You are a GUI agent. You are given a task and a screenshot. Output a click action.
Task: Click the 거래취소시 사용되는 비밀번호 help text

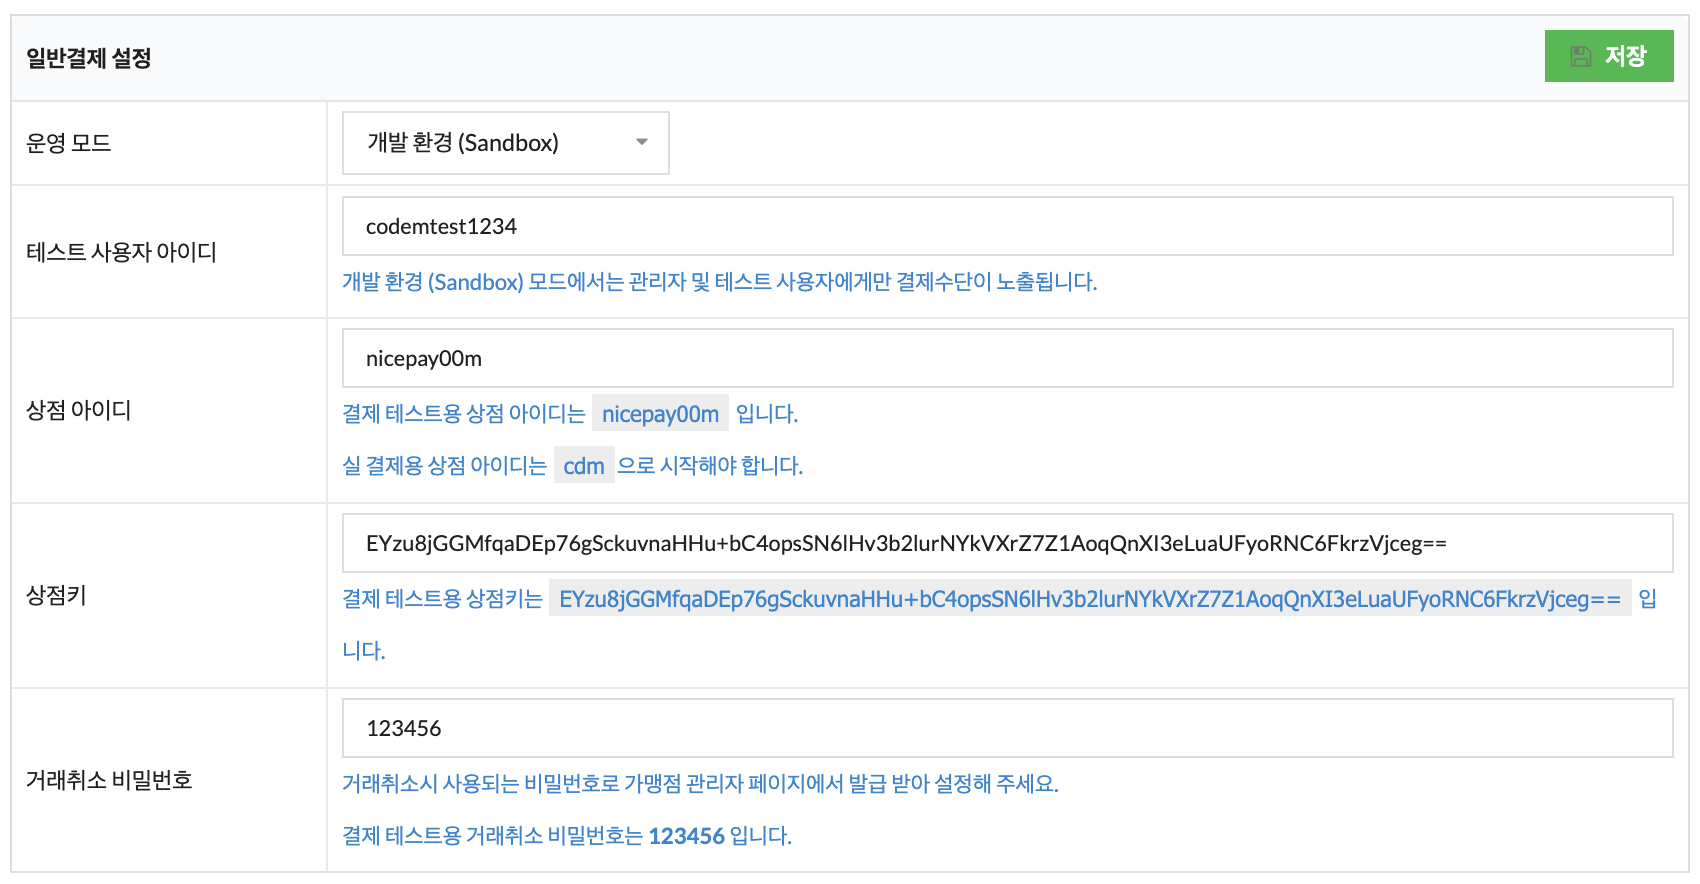[x=700, y=784]
